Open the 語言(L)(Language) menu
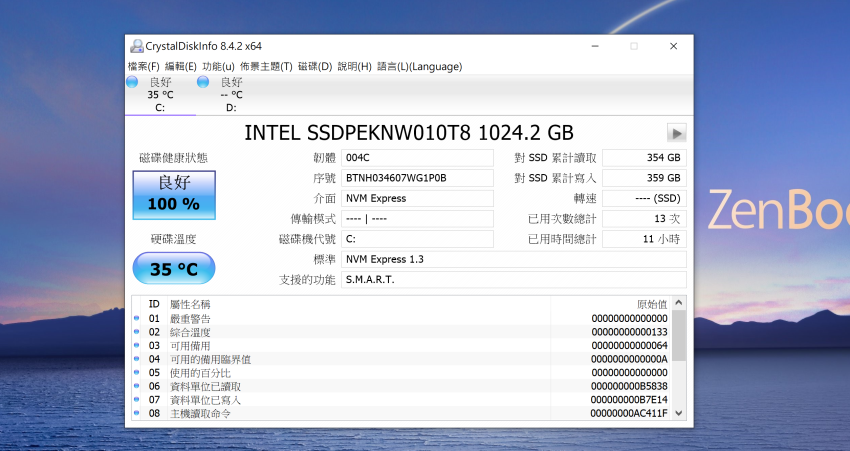This screenshot has height=451, width=850. pyautogui.click(x=420, y=67)
